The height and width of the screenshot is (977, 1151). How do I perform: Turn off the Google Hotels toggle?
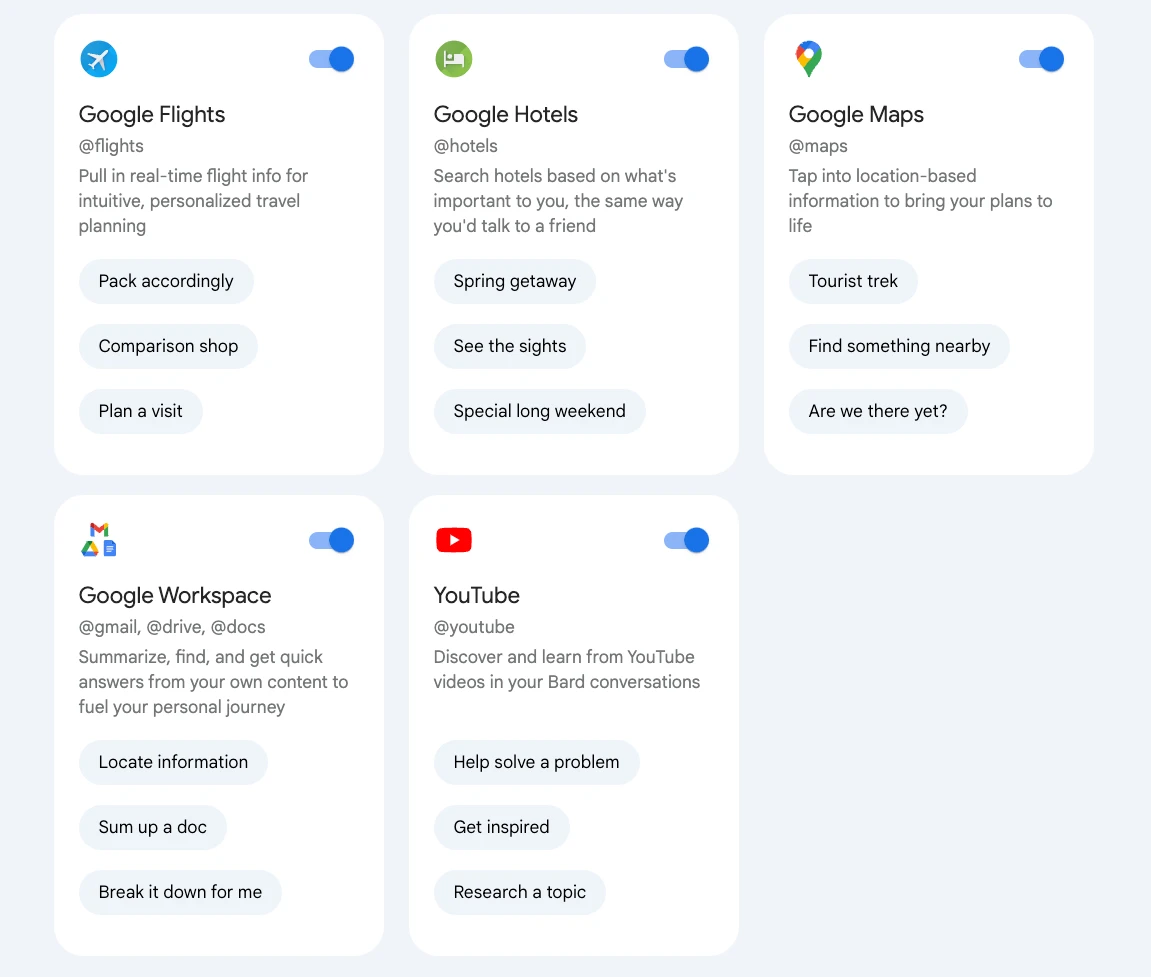(686, 59)
